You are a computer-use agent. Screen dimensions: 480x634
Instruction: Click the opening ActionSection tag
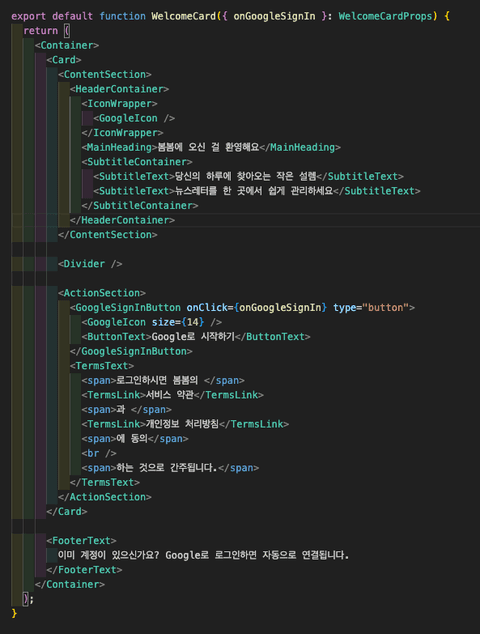(x=102, y=293)
